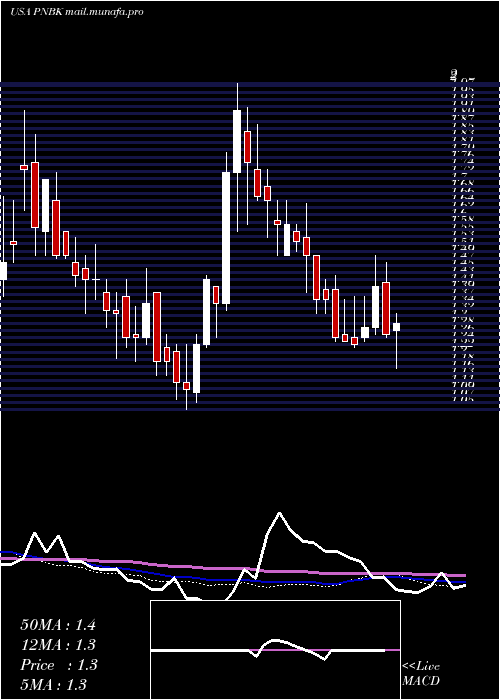Click the 50MA : 1.4 label
Screen dimensions: 500x700
[x=58, y=625]
